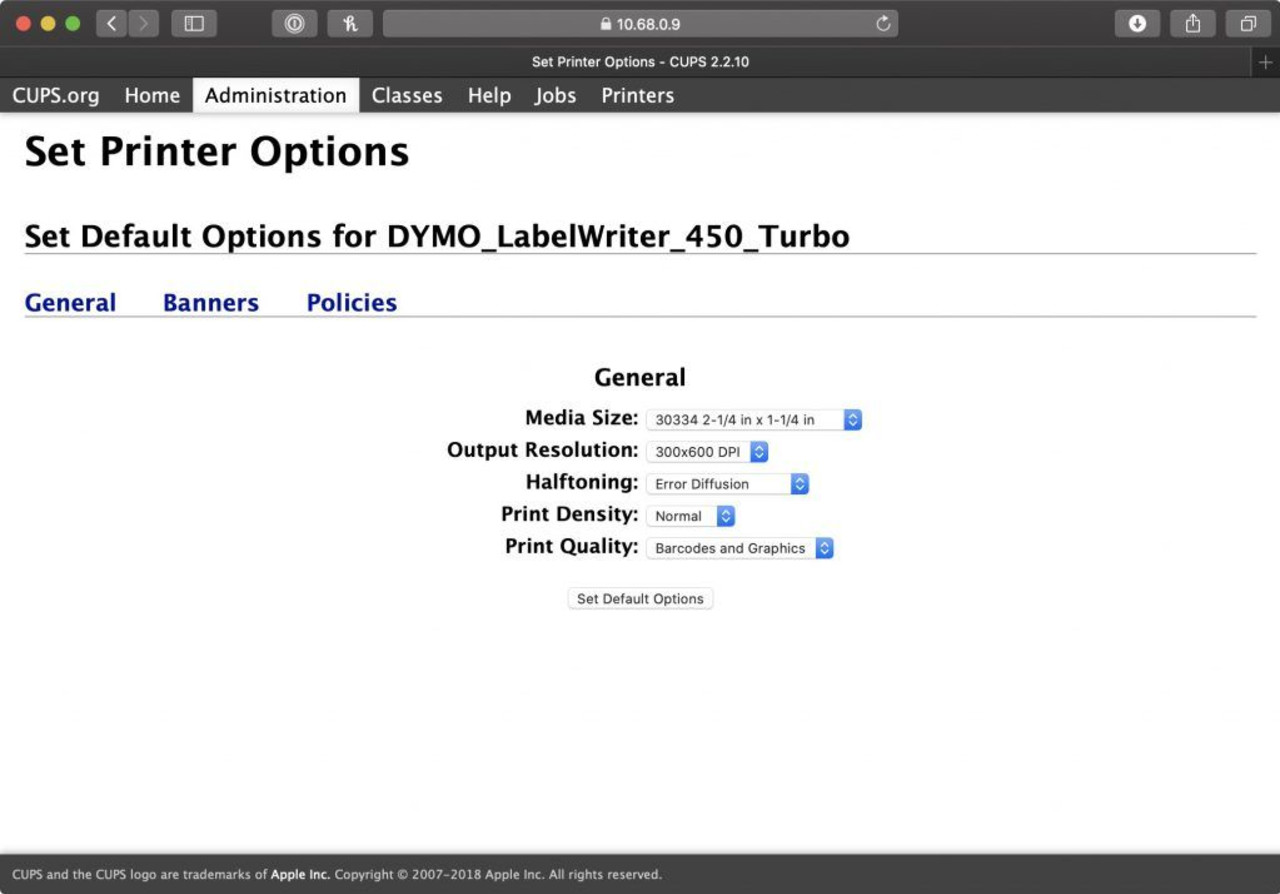Select the Administration tab
Viewport: 1280px width, 894px height.
pos(276,95)
